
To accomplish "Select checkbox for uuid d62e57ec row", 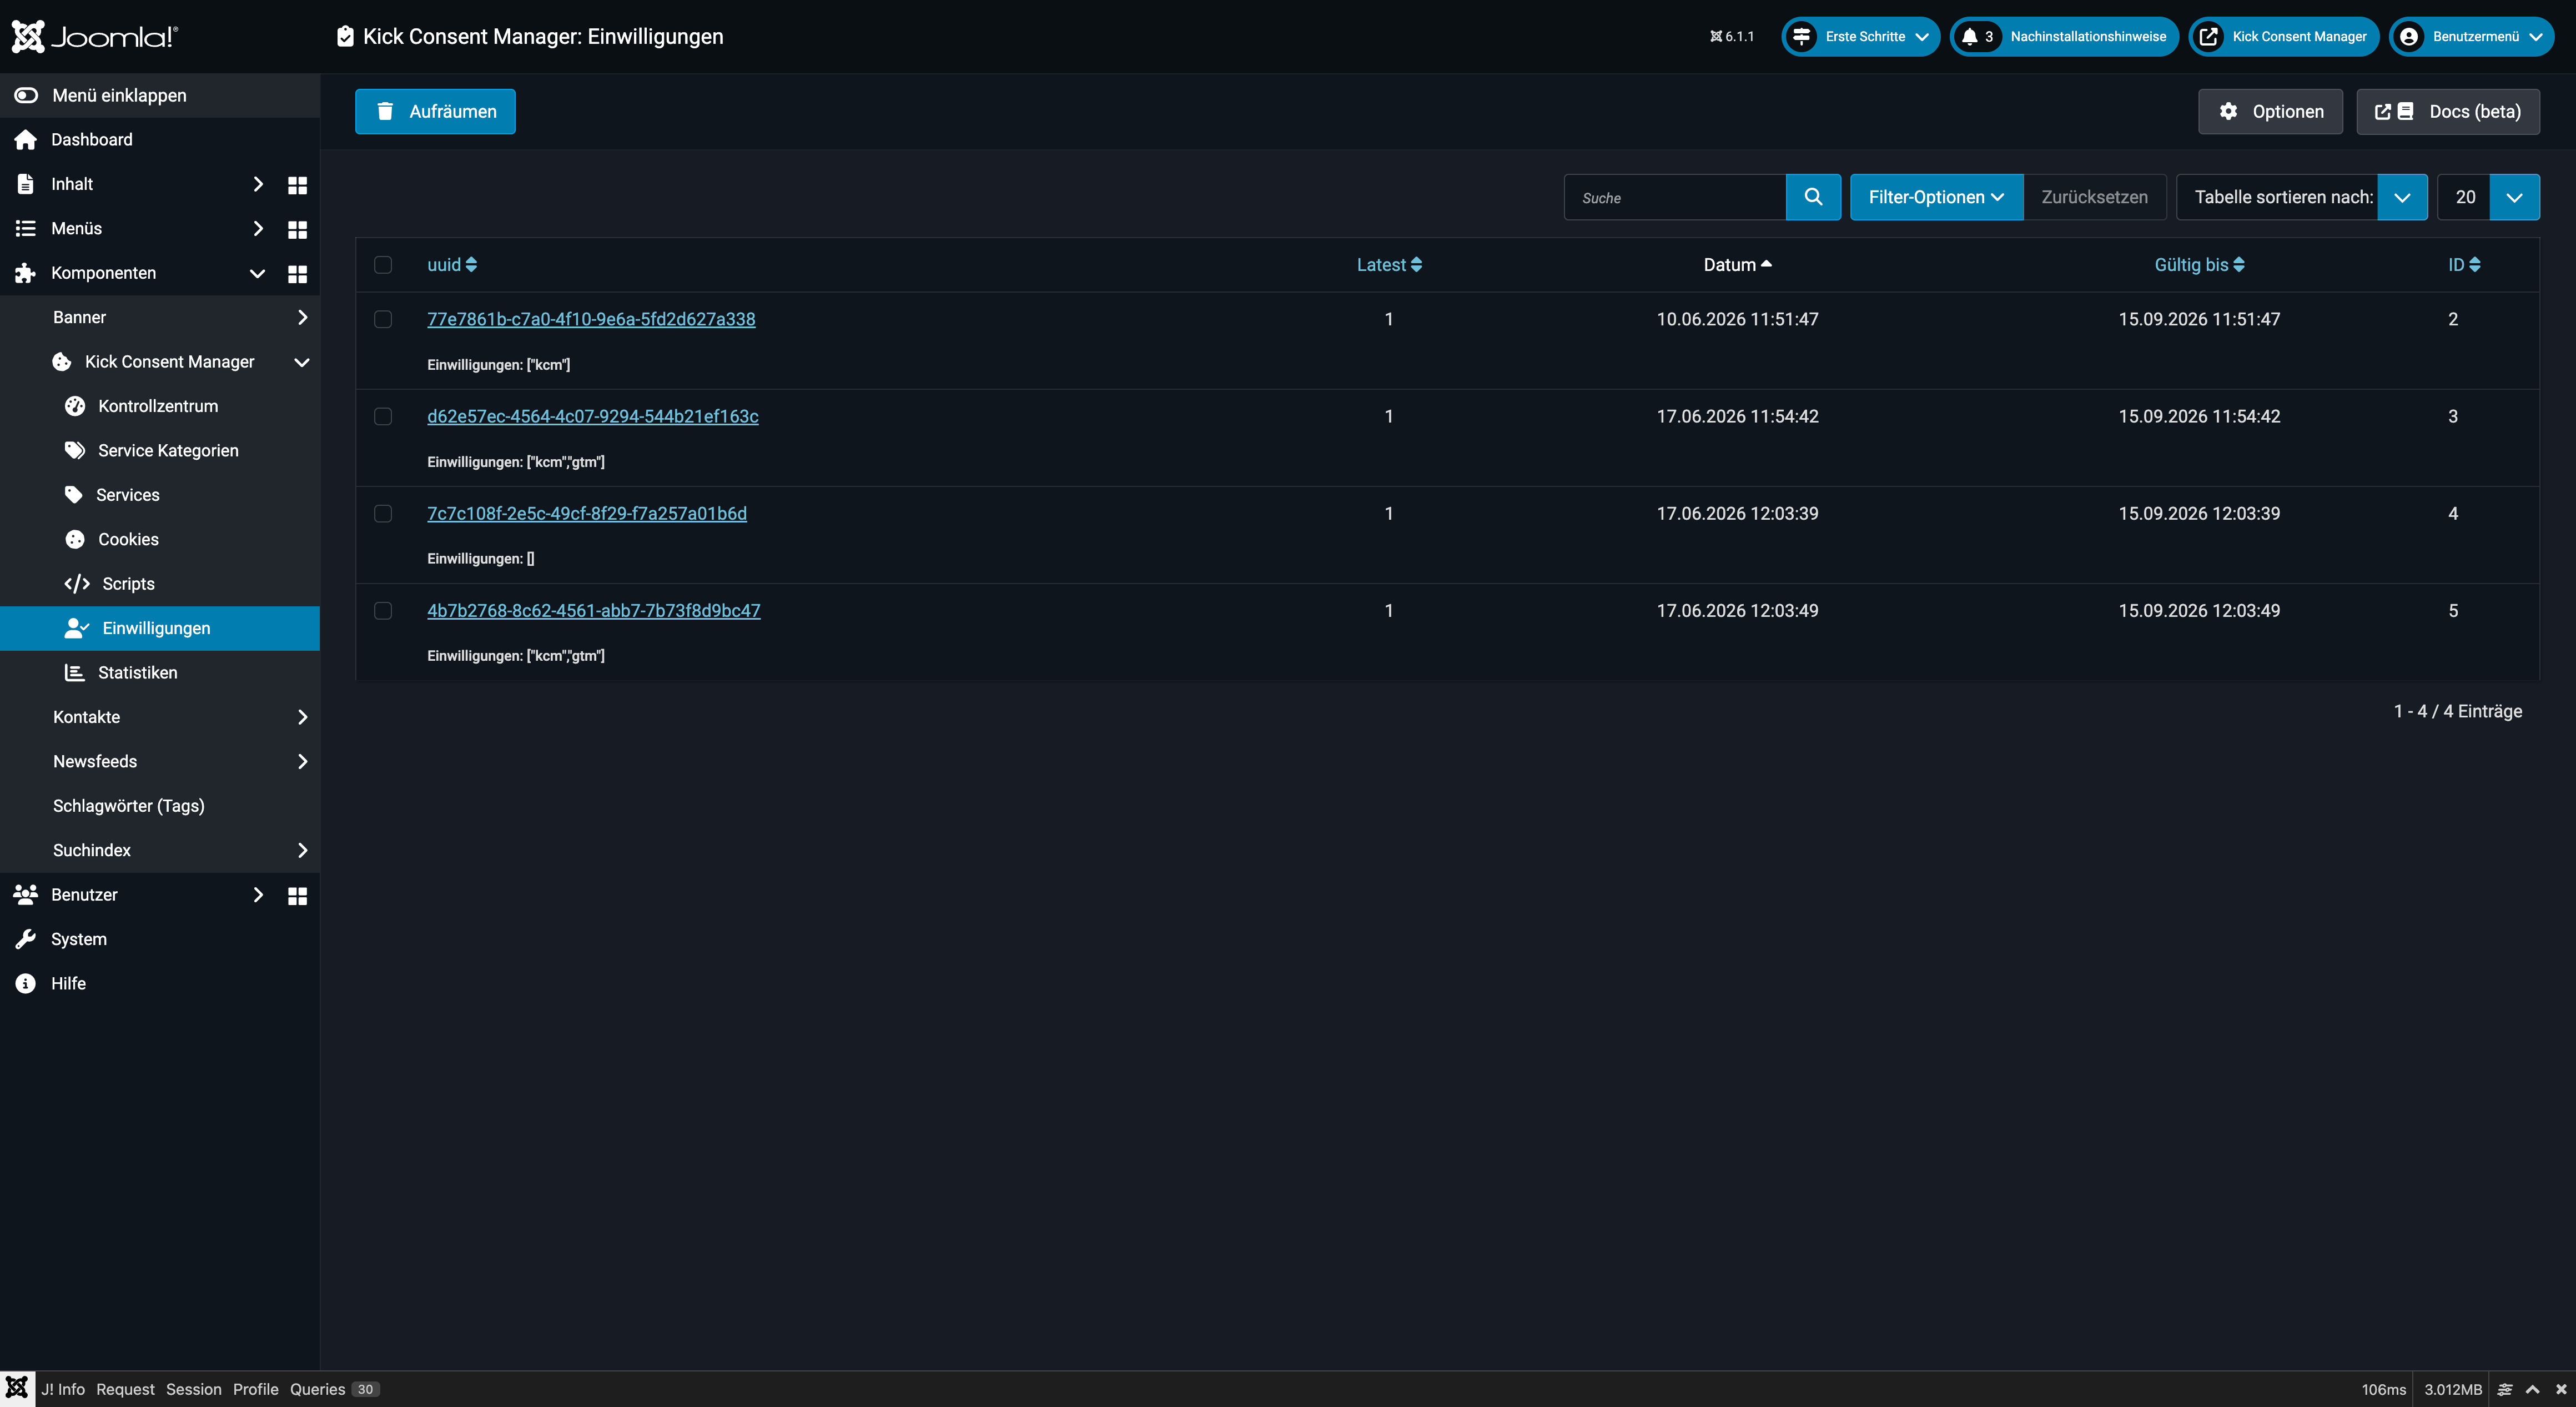I will point(383,416).
